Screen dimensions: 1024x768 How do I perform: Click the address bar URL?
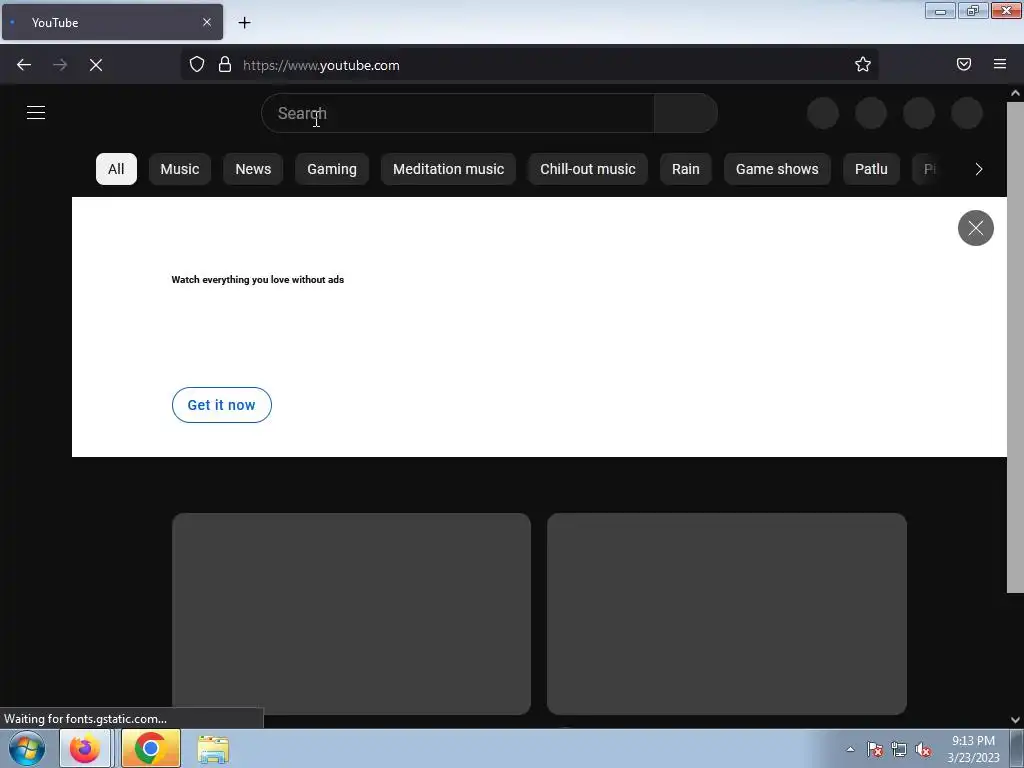pos(321,65)
